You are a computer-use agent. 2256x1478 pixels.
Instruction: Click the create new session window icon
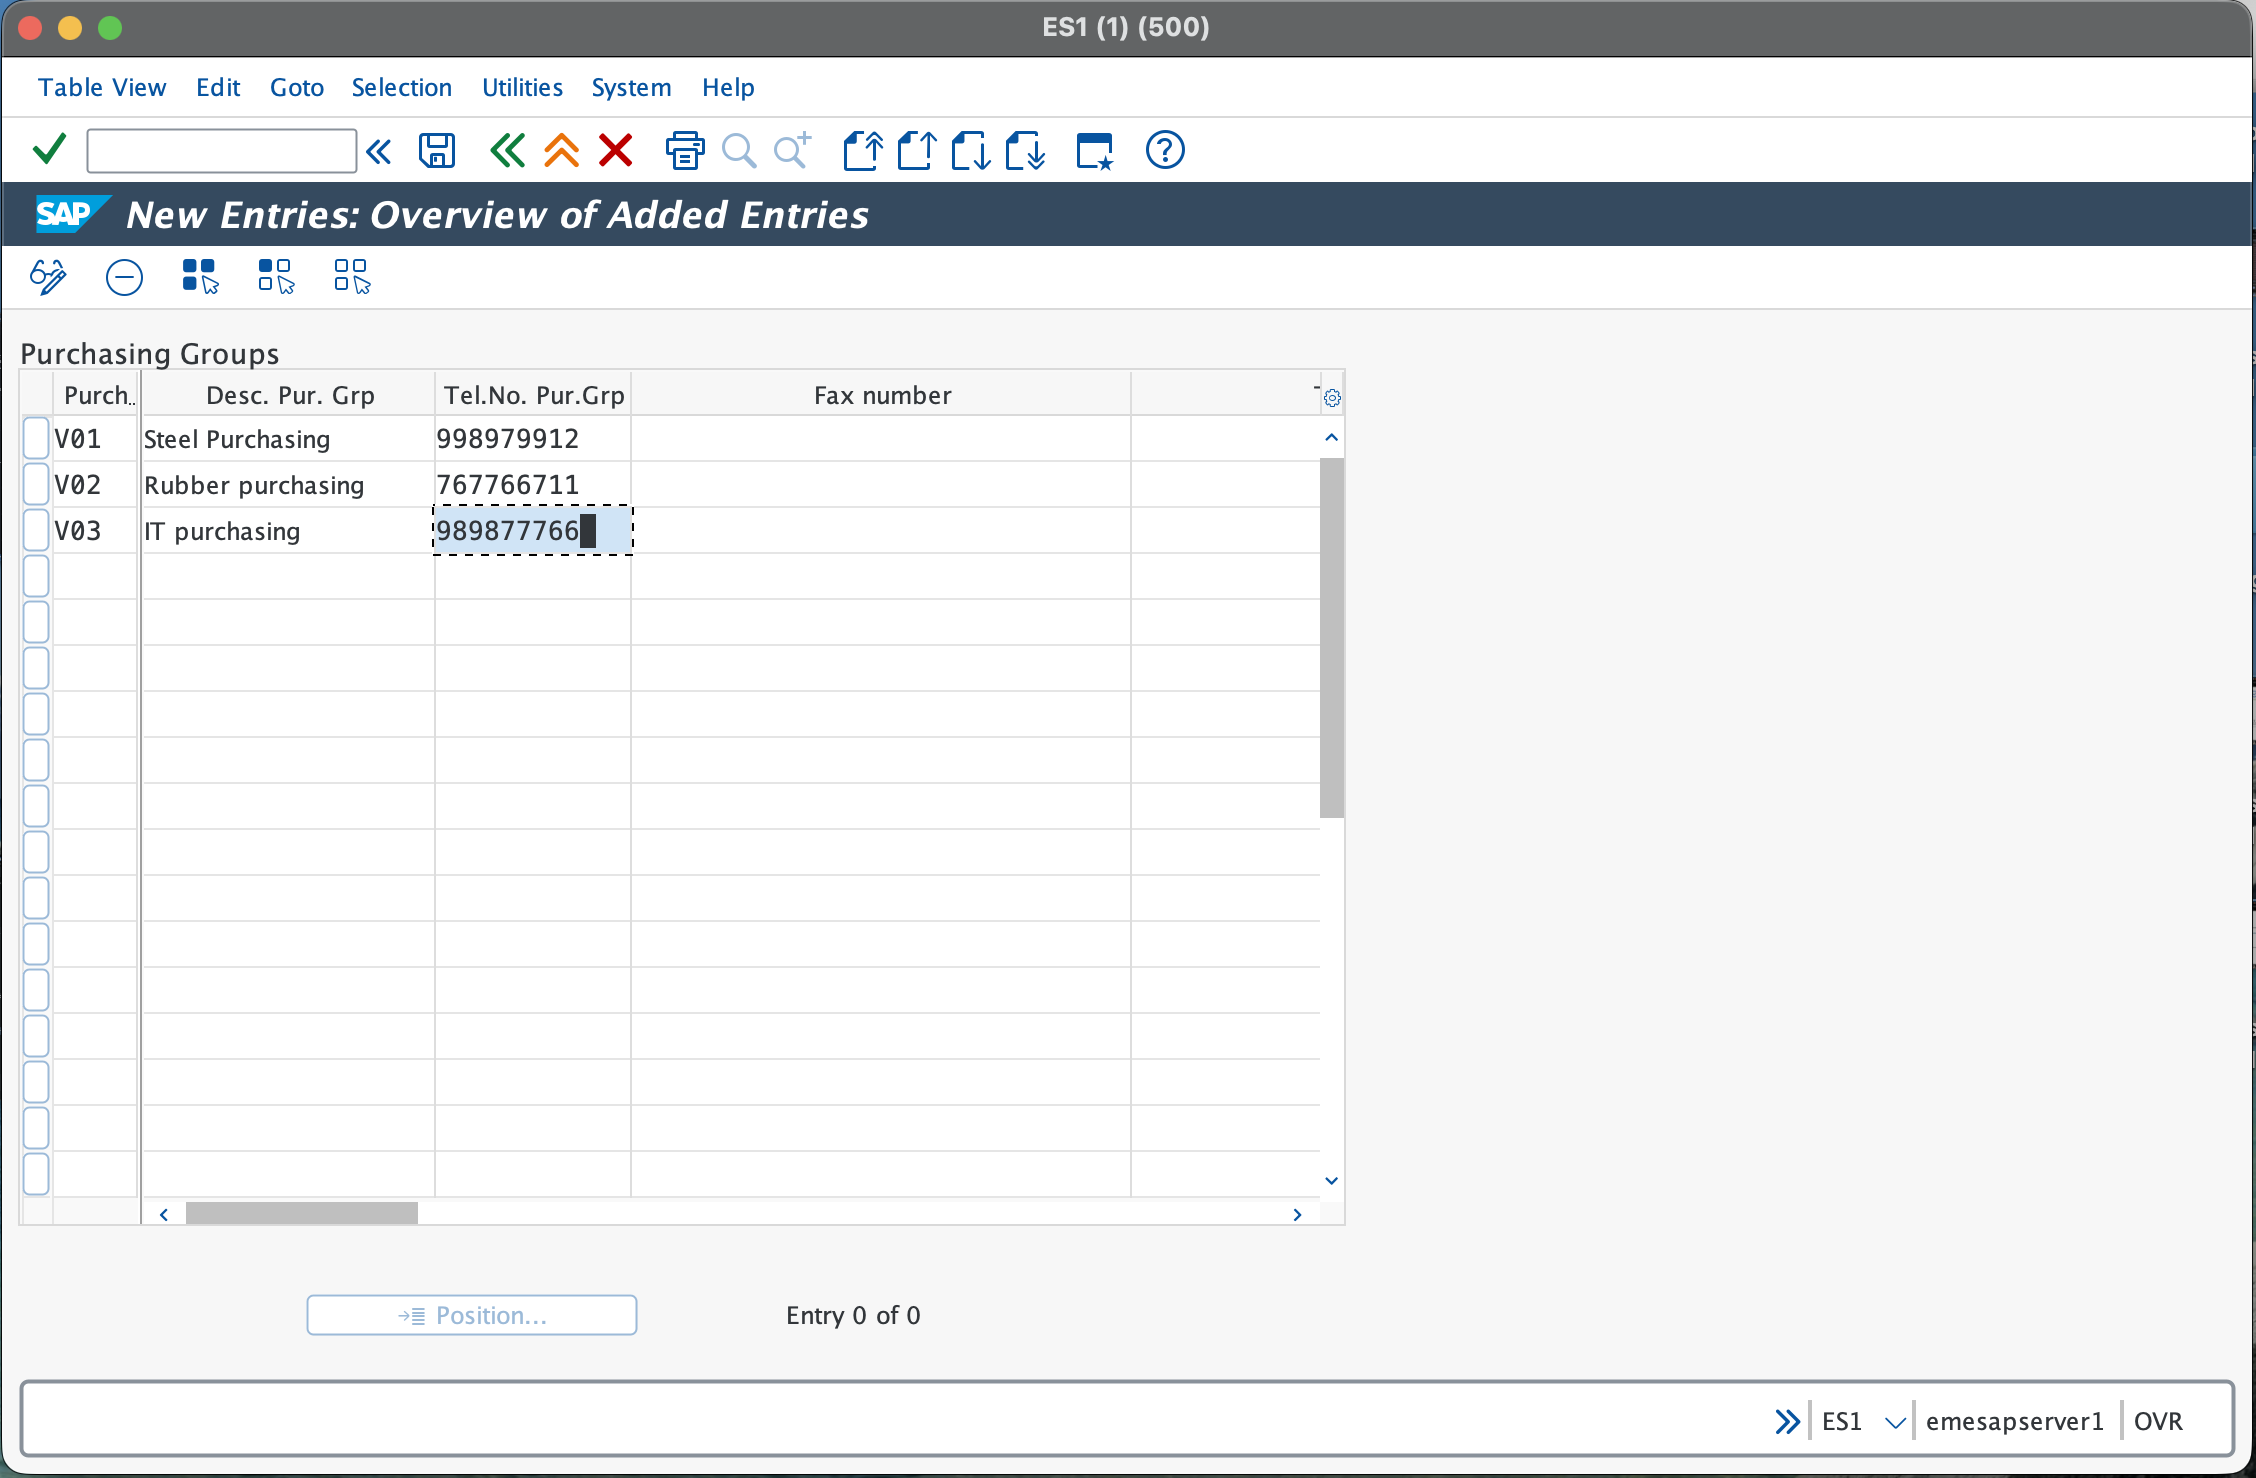coord(1095,151)
